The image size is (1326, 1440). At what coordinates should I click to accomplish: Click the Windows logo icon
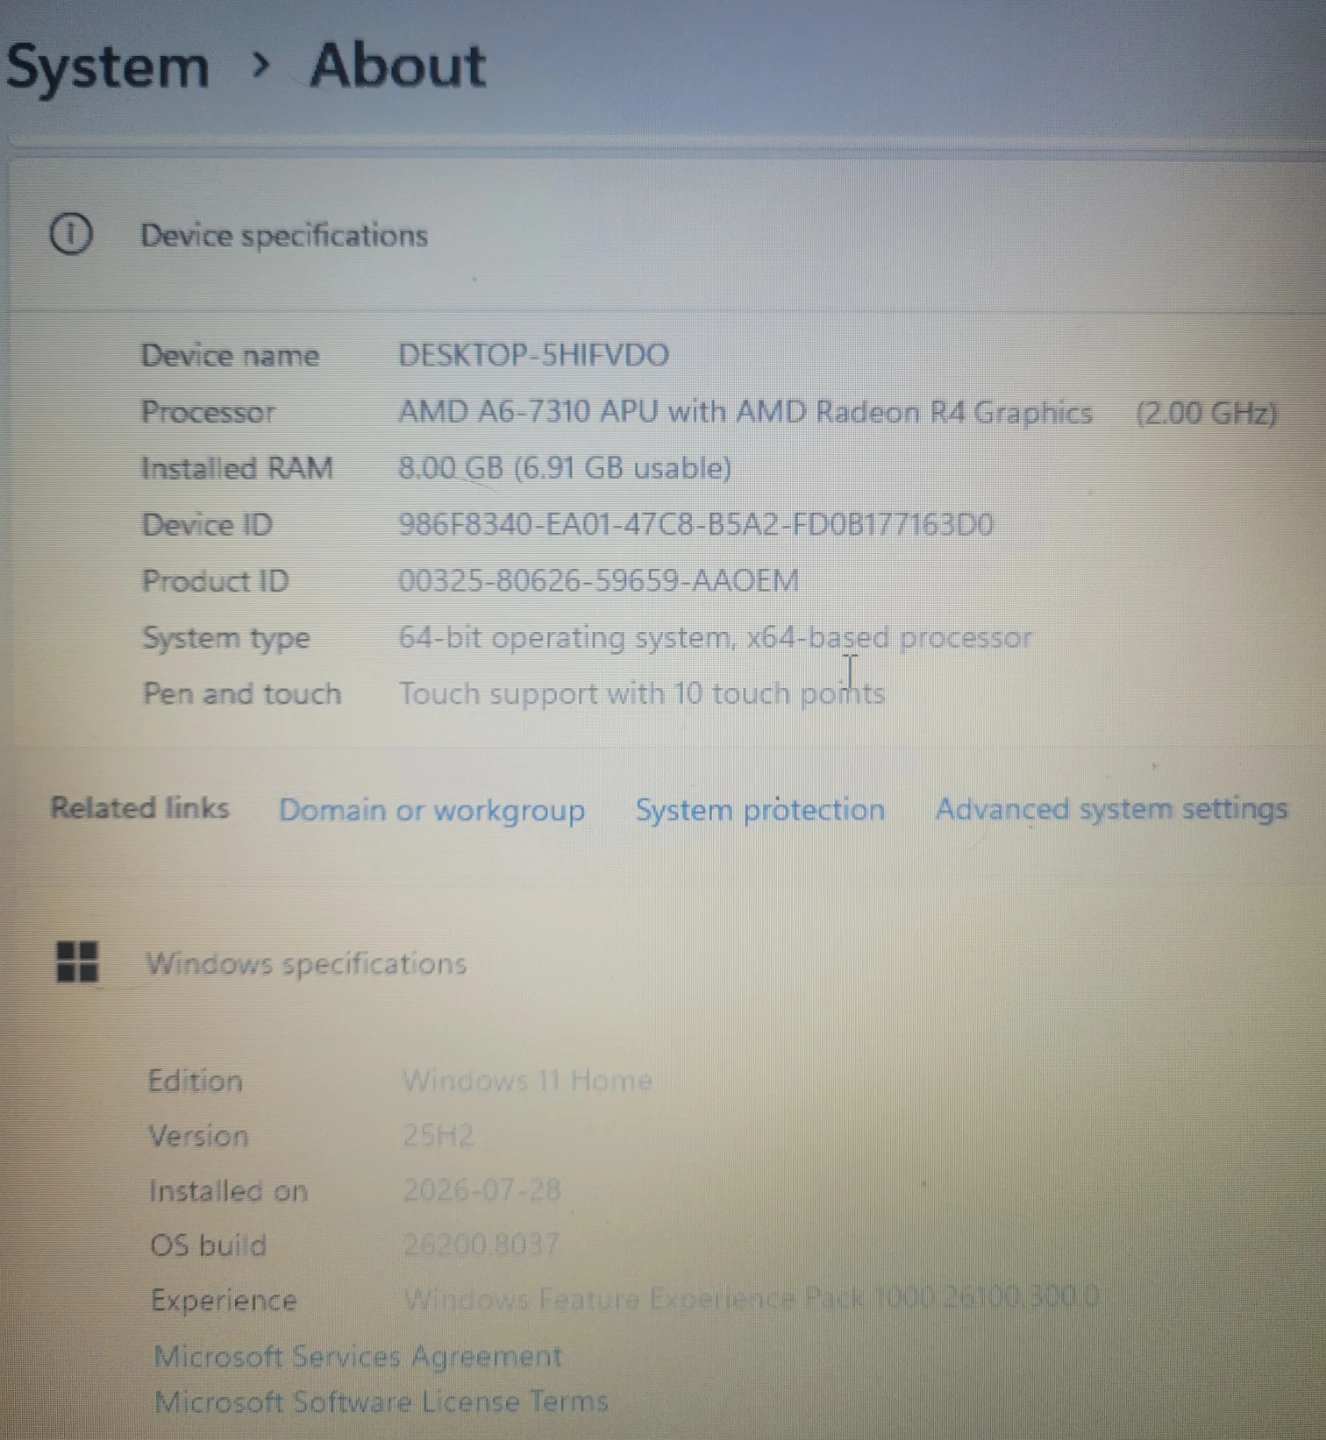click(x=77, y=962)
